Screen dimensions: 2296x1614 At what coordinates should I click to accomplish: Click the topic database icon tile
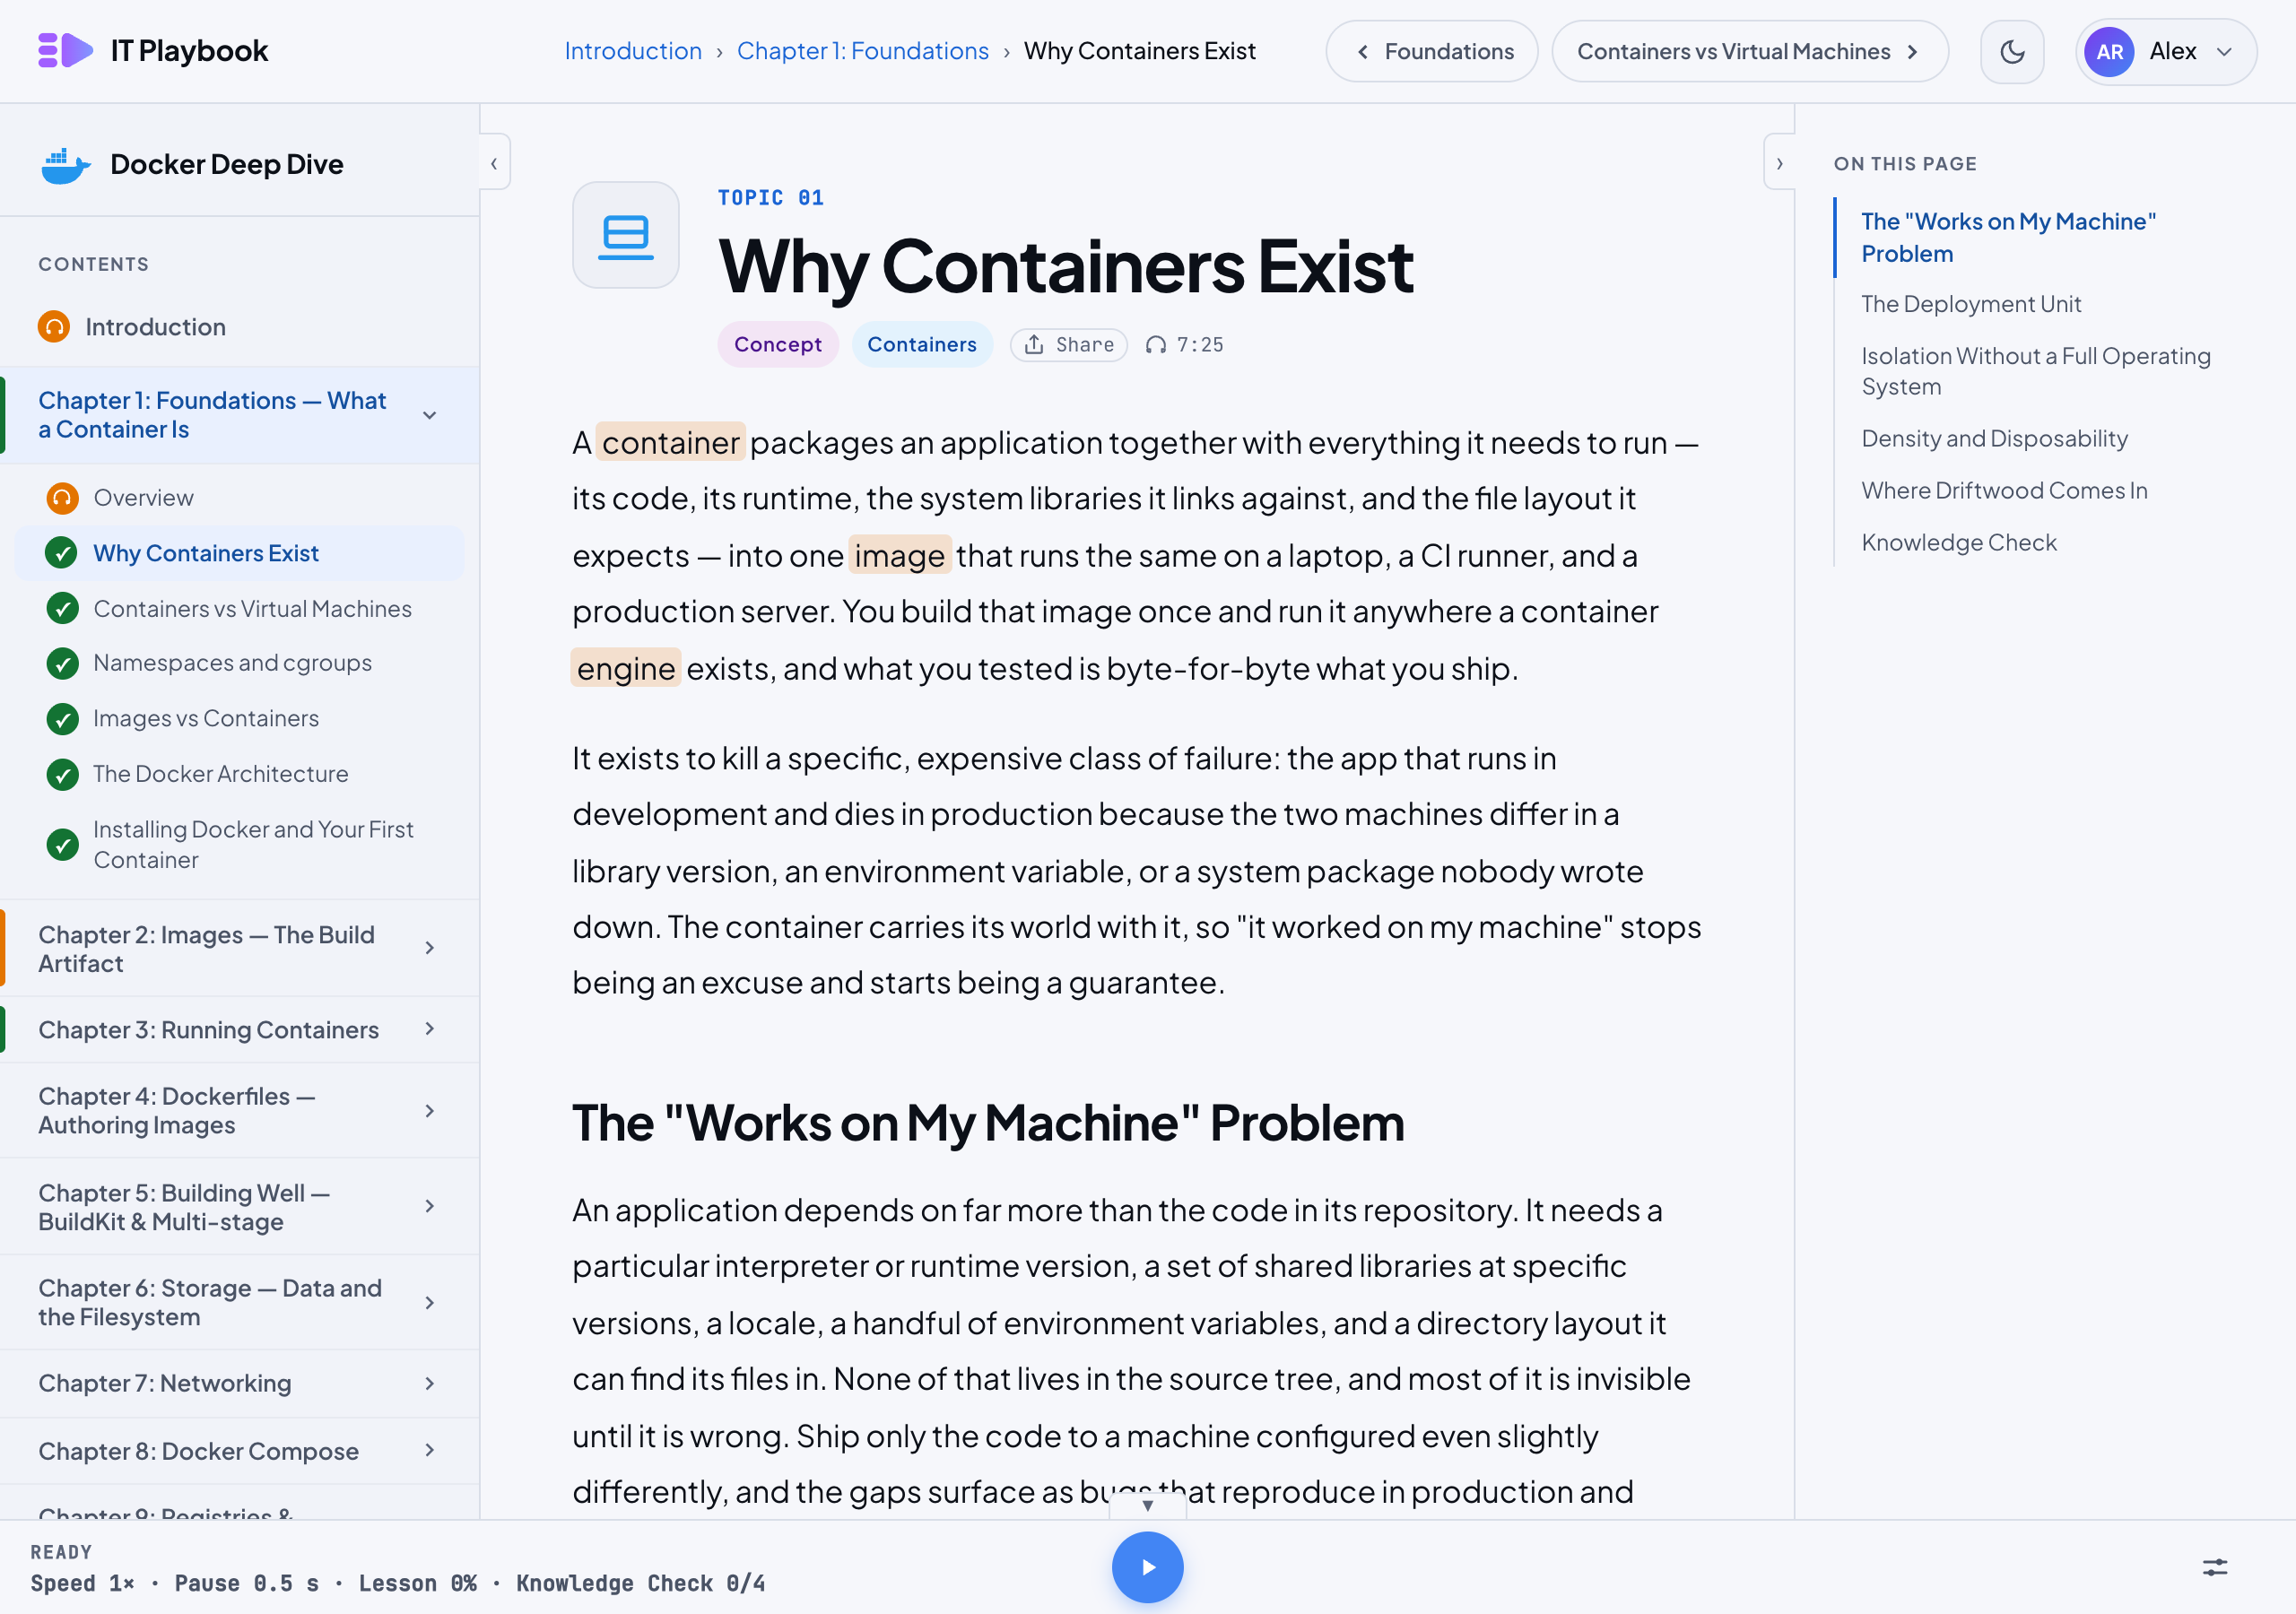pos(626,235)
